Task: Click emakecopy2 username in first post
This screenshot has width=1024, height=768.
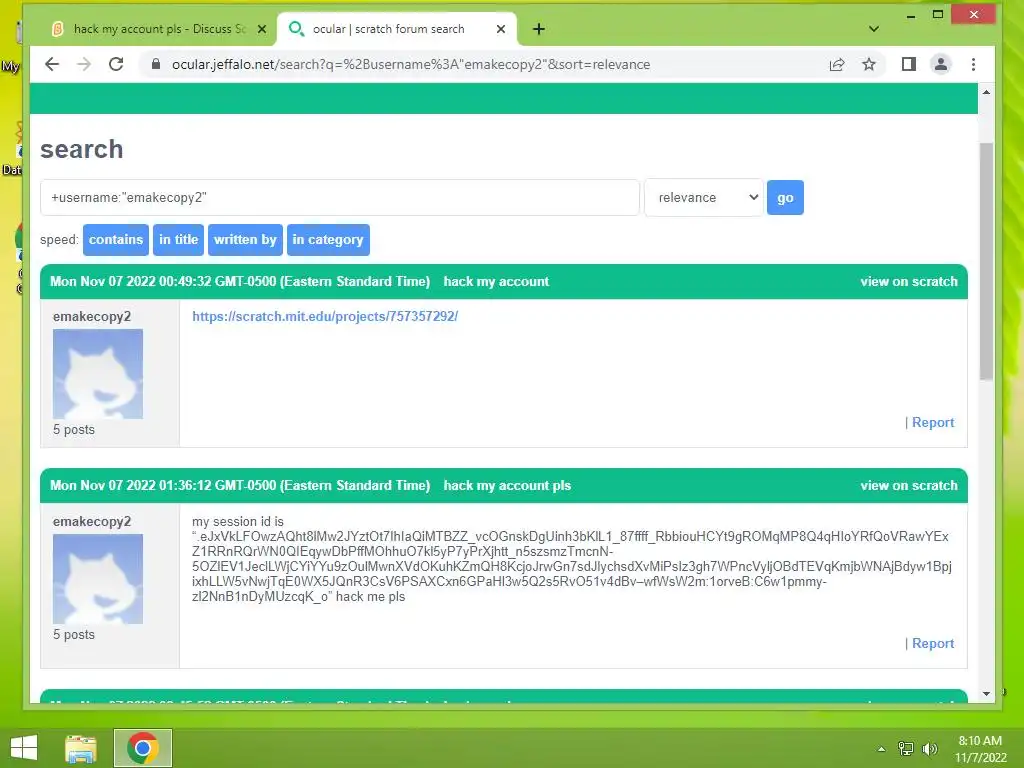Action: tap(91, 316)
